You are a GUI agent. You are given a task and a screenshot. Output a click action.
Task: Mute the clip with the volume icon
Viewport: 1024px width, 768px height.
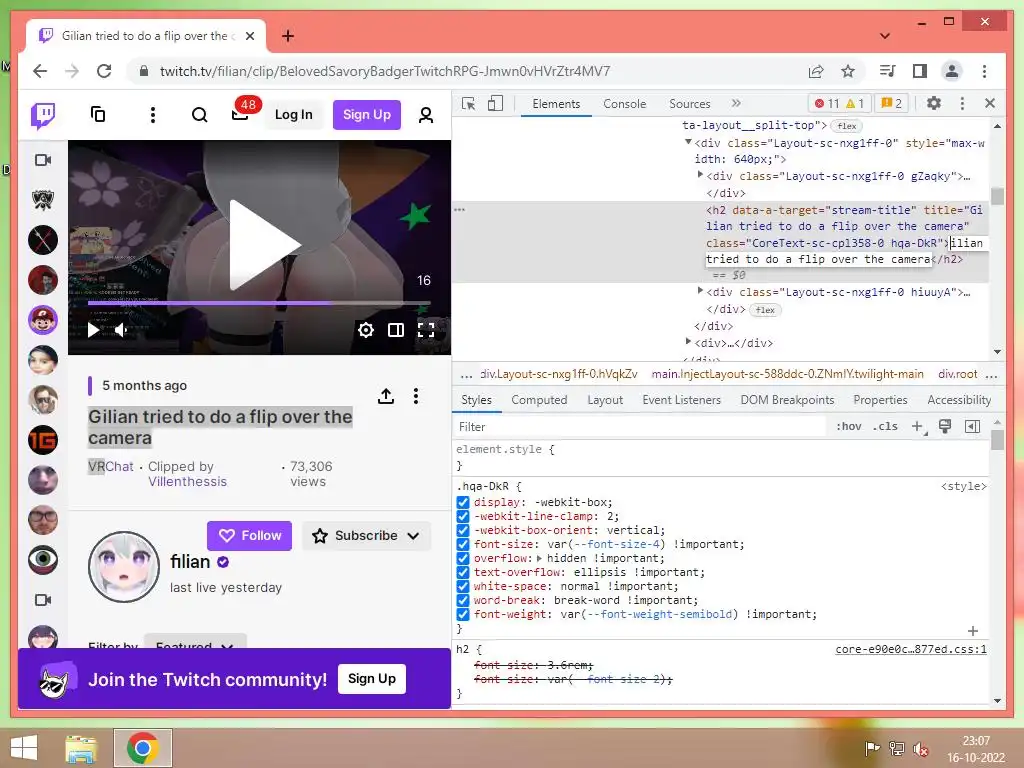coord(121,330)
